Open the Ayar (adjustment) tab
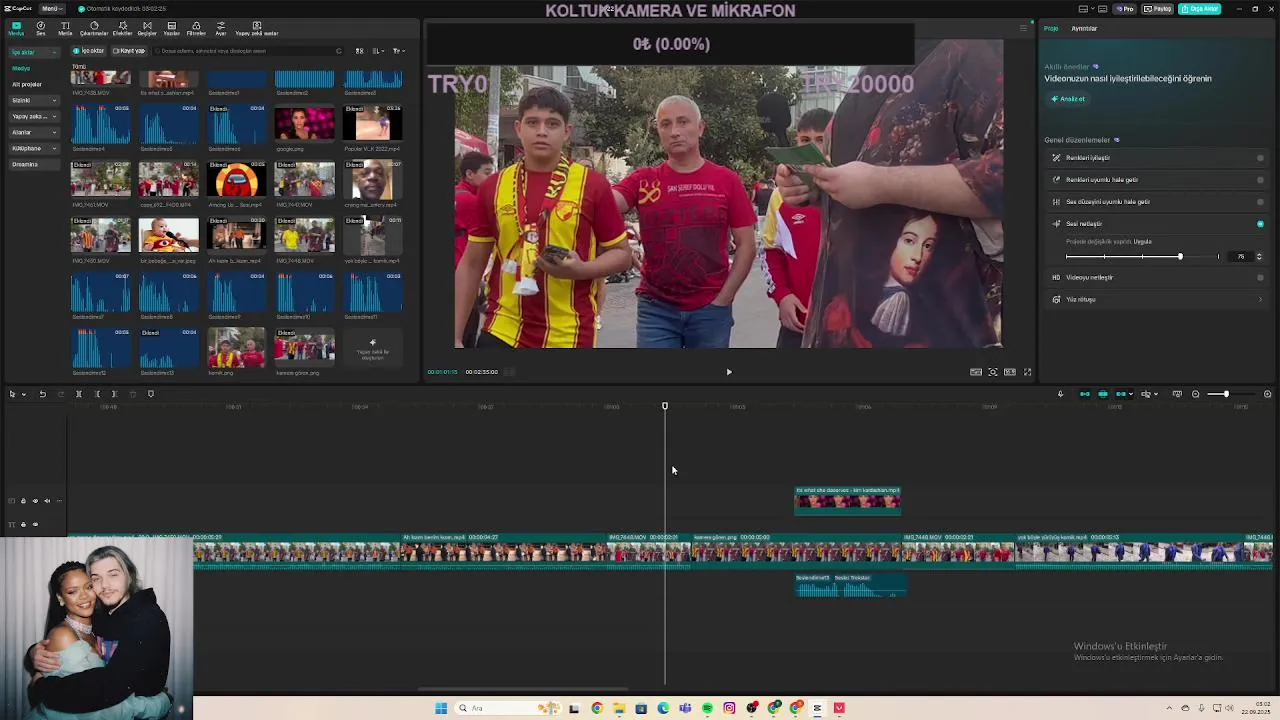 pyautogui.click(x=221, y=28)
